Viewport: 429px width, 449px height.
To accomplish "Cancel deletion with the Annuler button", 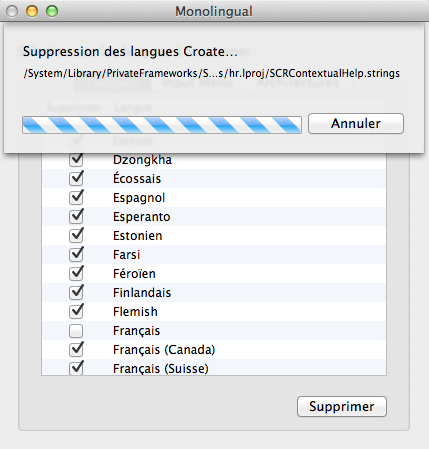I will (356, 124).
